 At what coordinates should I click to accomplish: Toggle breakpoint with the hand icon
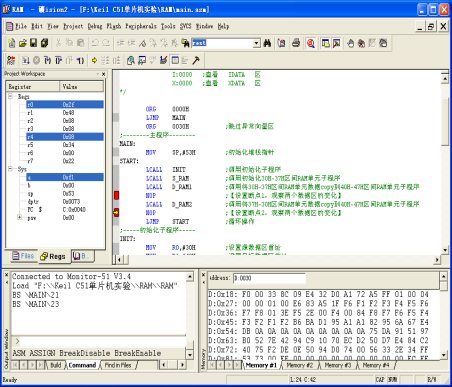tap(350, 43)
